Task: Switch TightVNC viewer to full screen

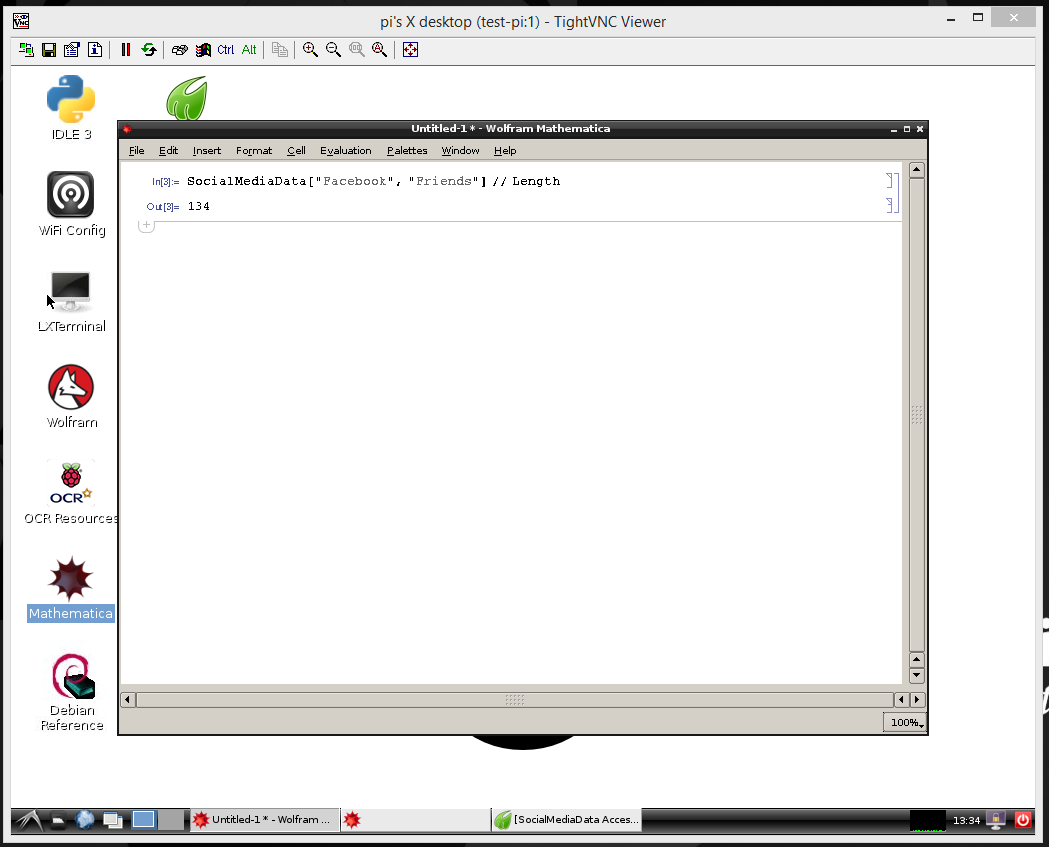Action: (x=410, y=50)
